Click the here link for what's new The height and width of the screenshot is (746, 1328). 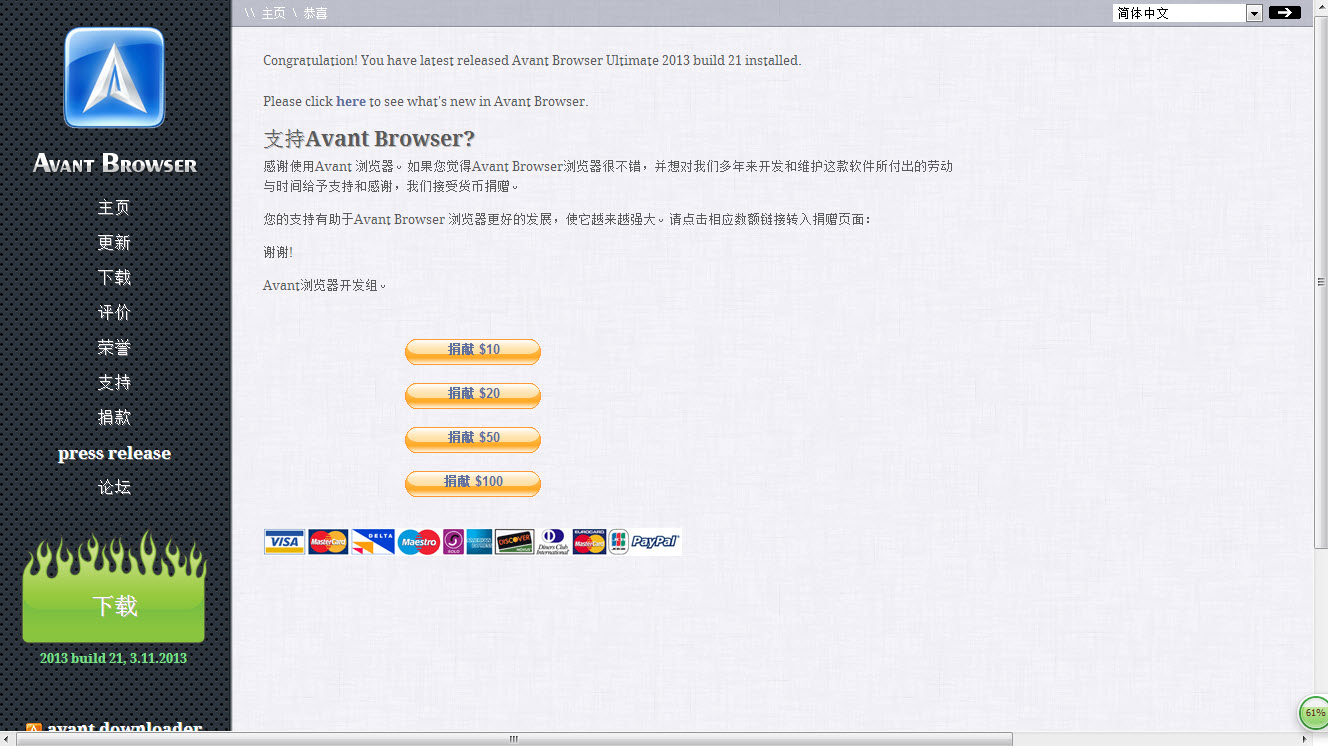pyautogui.click(x=350, y=100)
